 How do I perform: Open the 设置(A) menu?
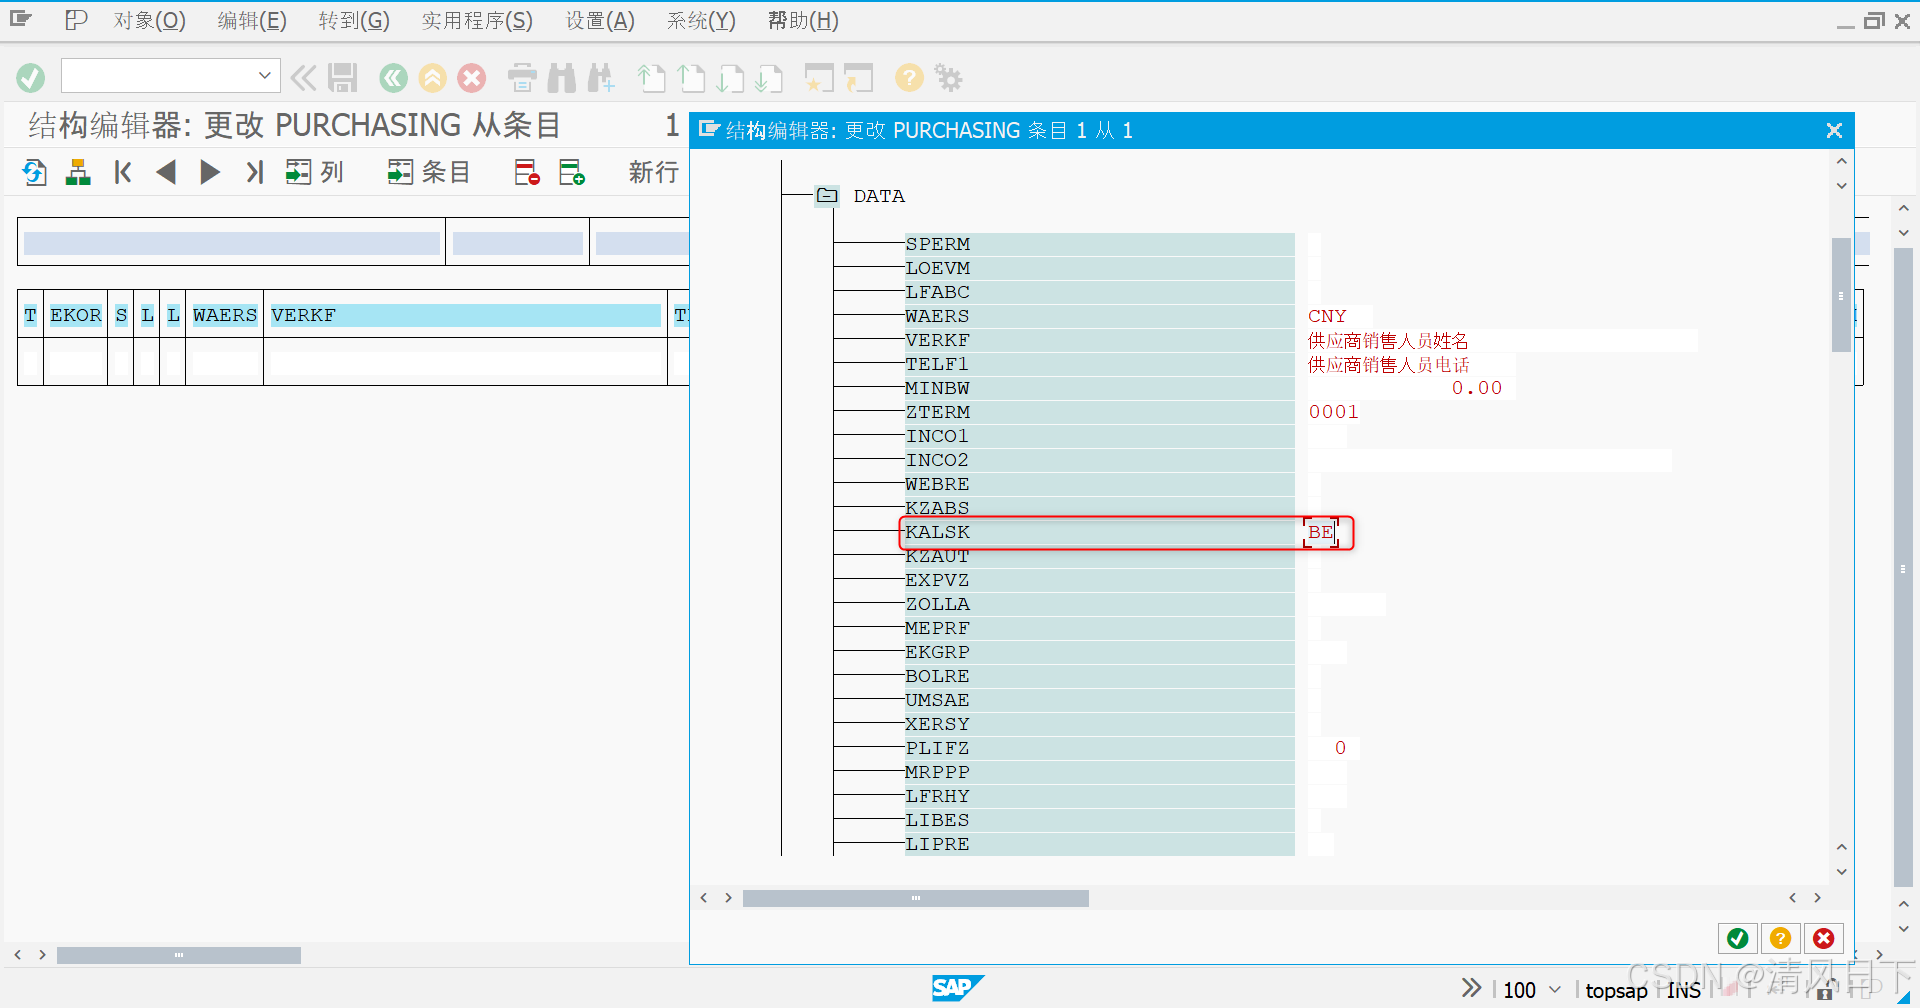600,21
